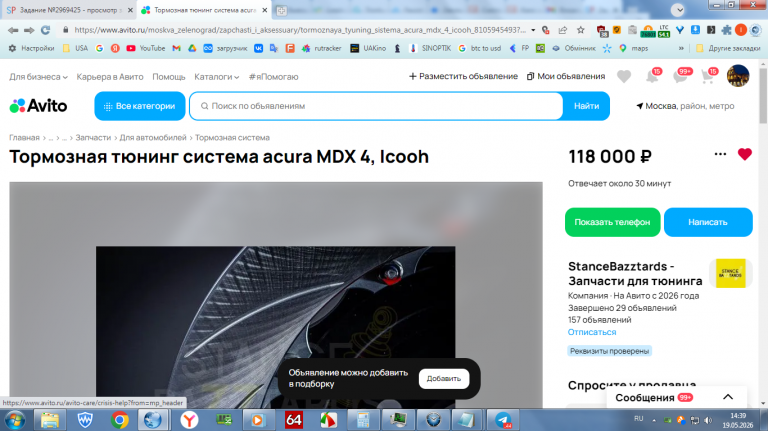Viewport: 768px width, 431px height.
Task: Open the maps bookmark
Action: pos(633,48)
